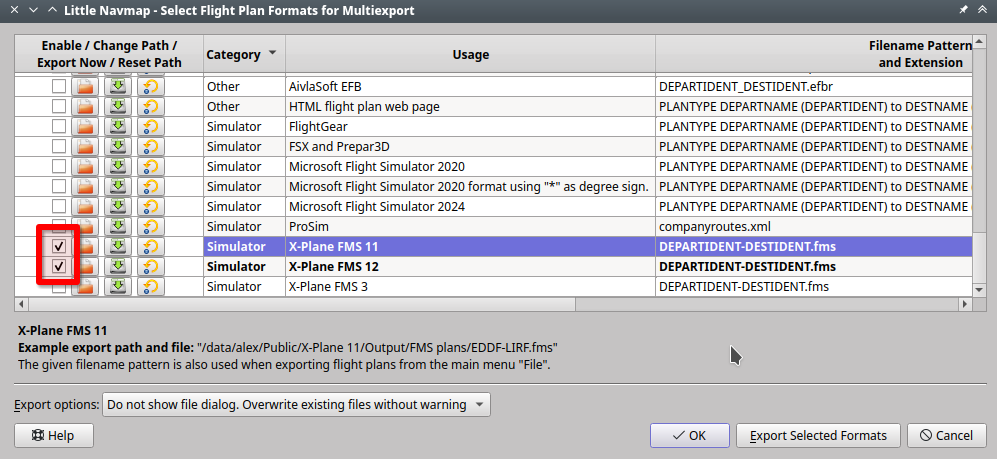Click Export Selected Formats button
997x459 pixels.
coord(818,435)
